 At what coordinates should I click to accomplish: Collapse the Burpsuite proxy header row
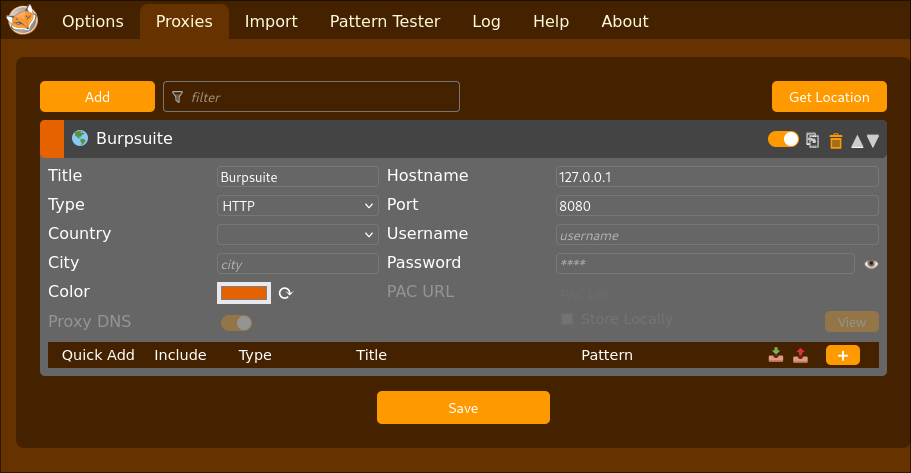point(463,139)
